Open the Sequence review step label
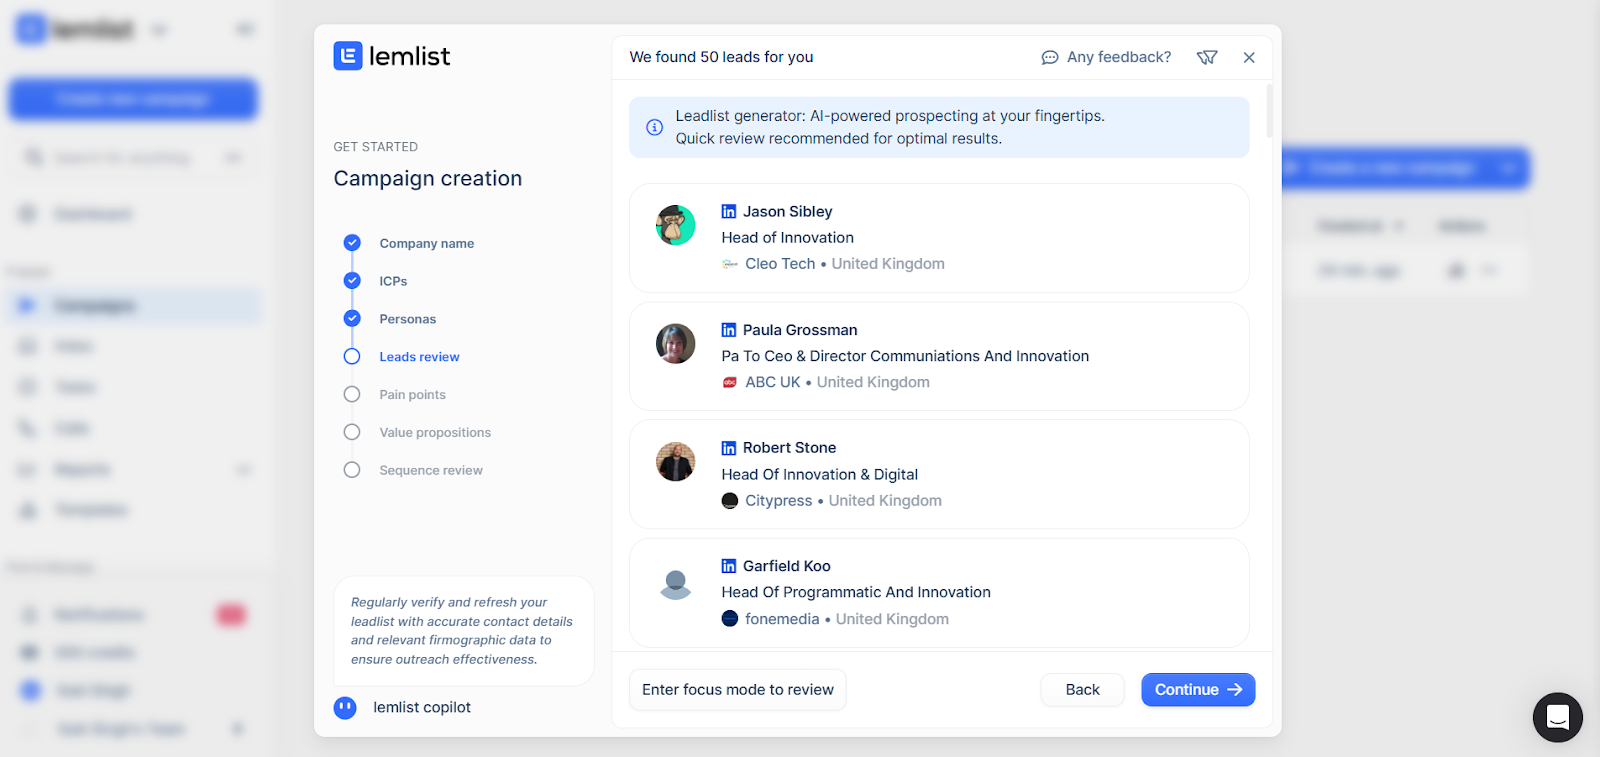 [431, 471]
